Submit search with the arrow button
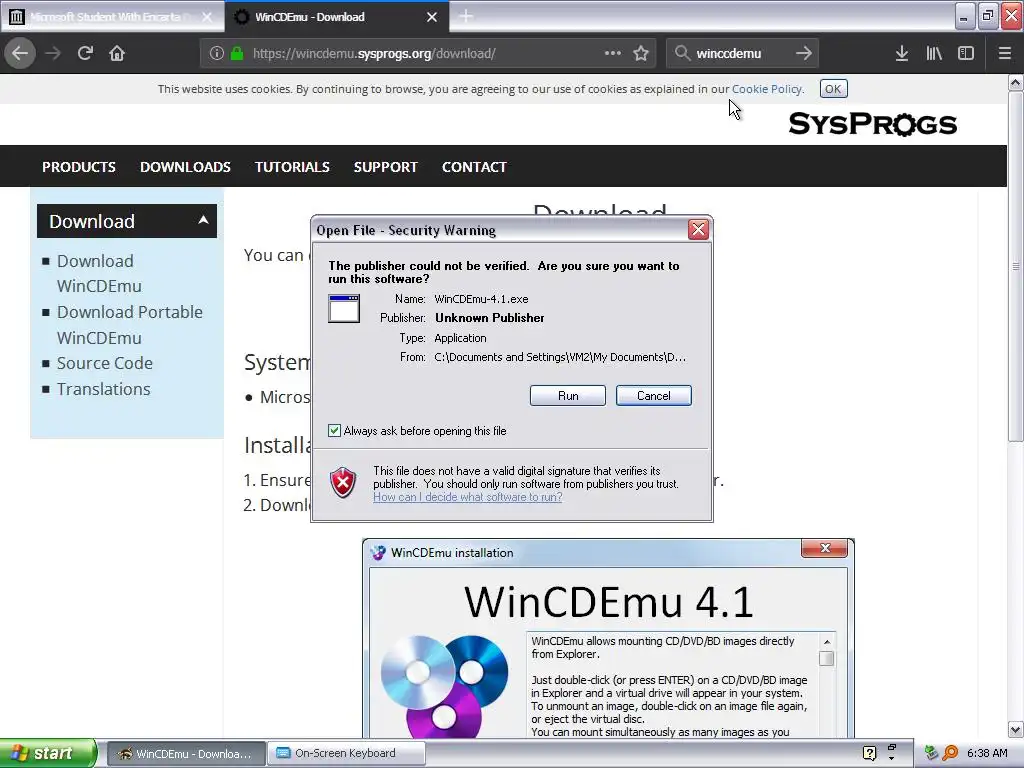 [804, 53]
